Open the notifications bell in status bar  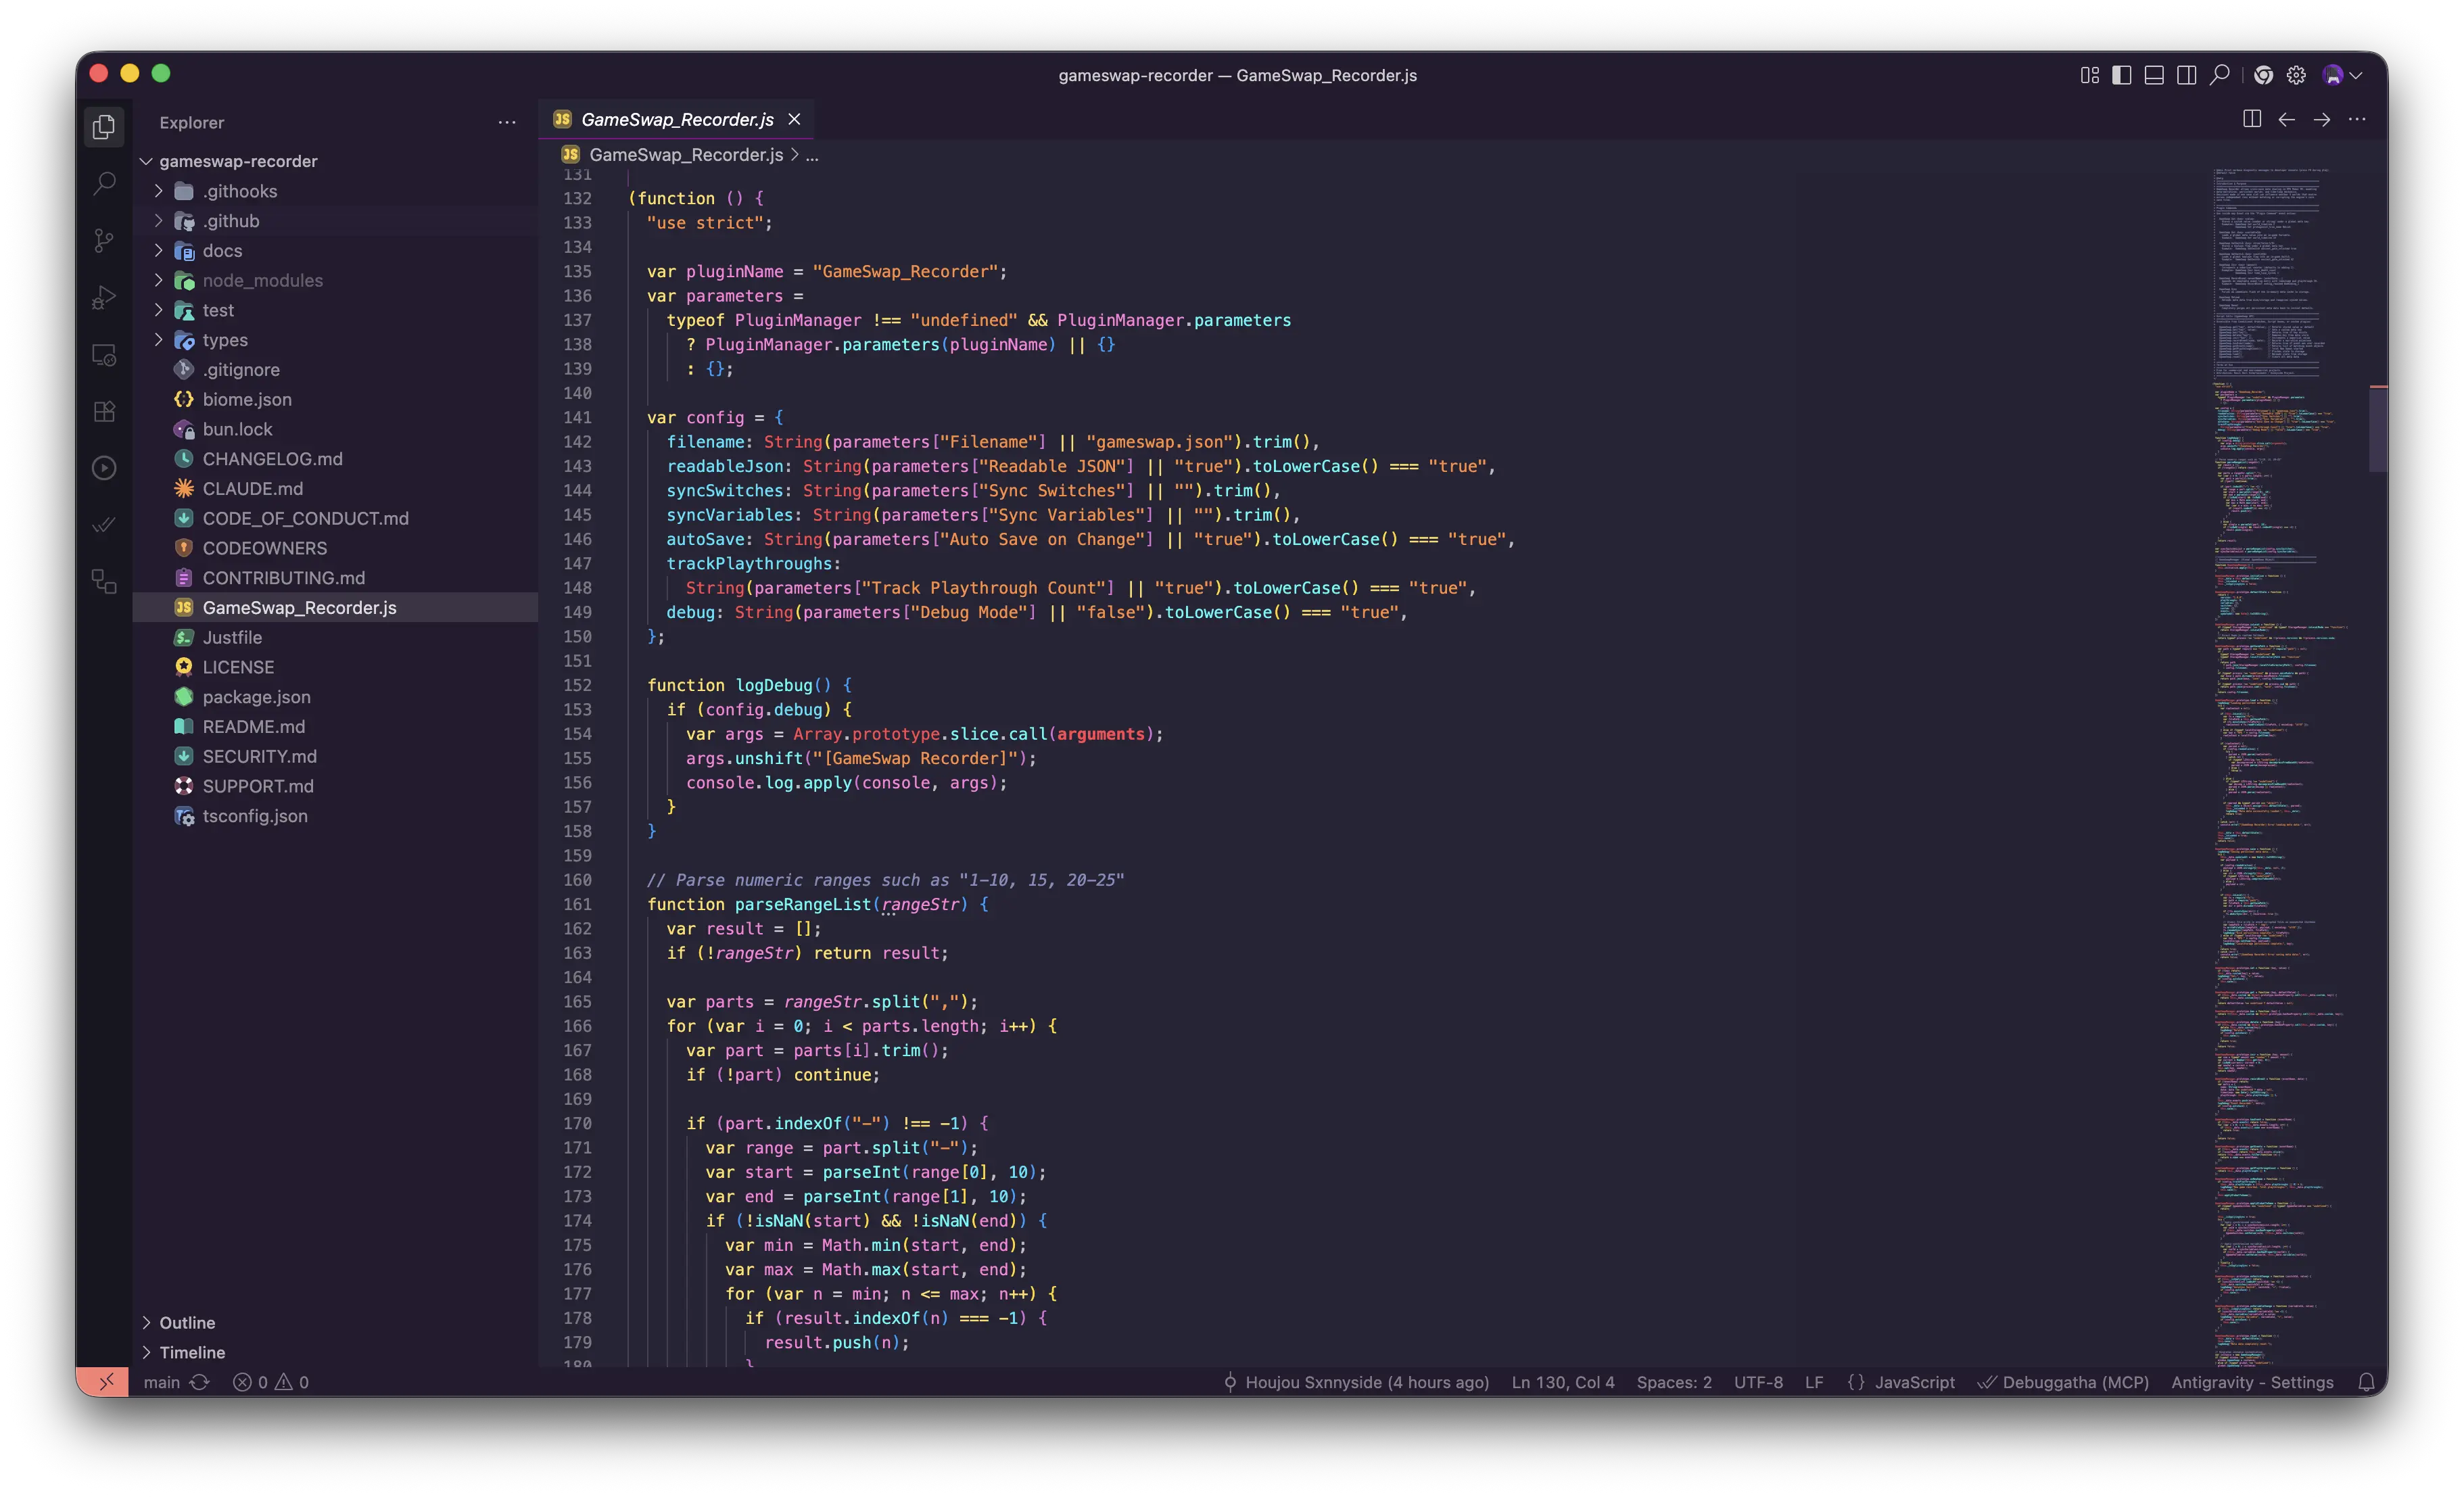tap(2366, 1382)
